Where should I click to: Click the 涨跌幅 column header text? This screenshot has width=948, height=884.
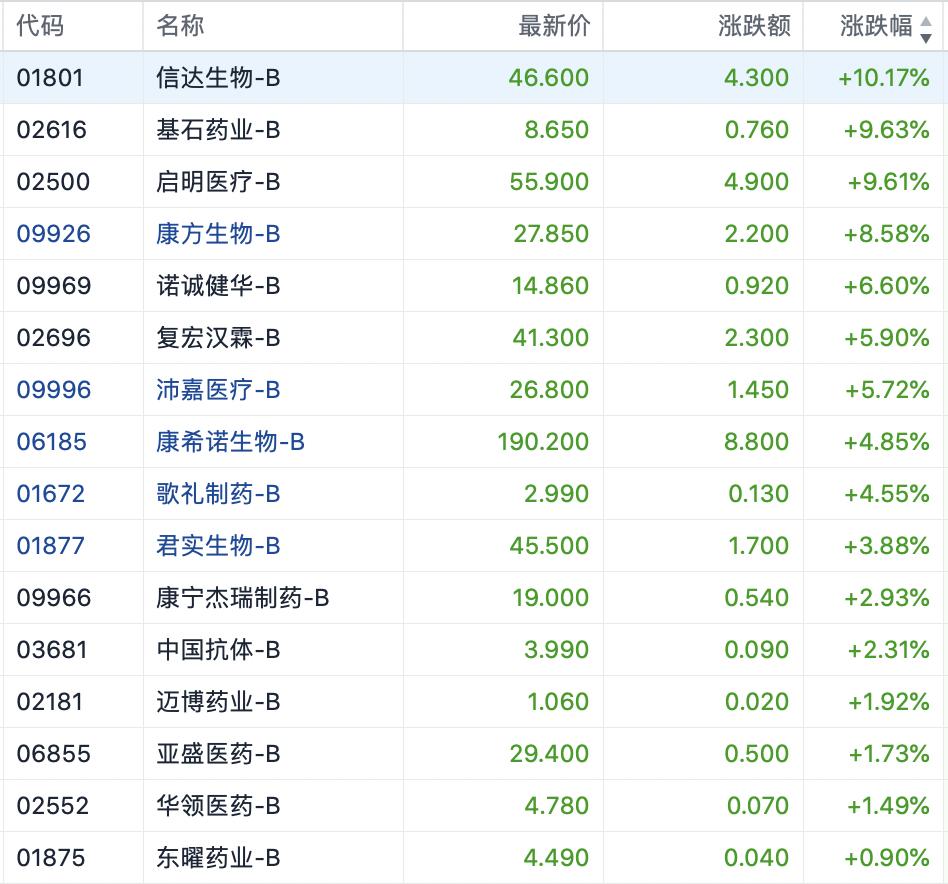(x=876, y=26)
